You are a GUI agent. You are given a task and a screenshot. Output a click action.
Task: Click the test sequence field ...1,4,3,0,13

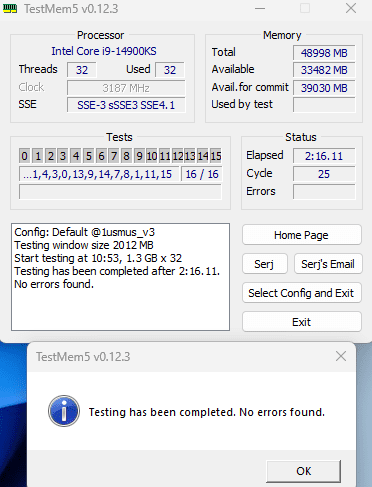point(99,174)
